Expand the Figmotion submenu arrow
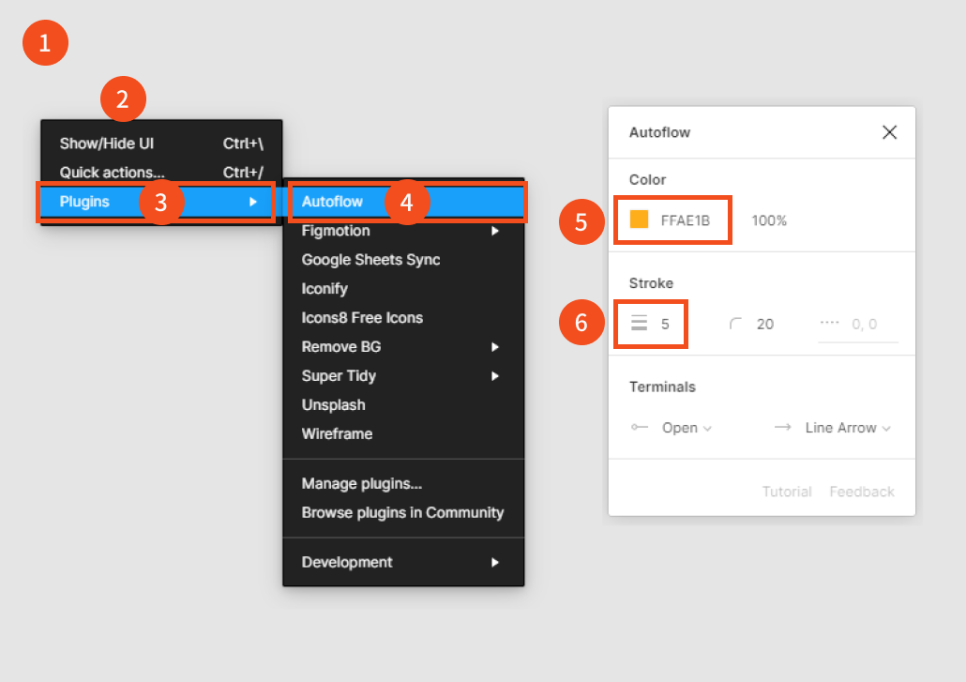 point(495,231)
